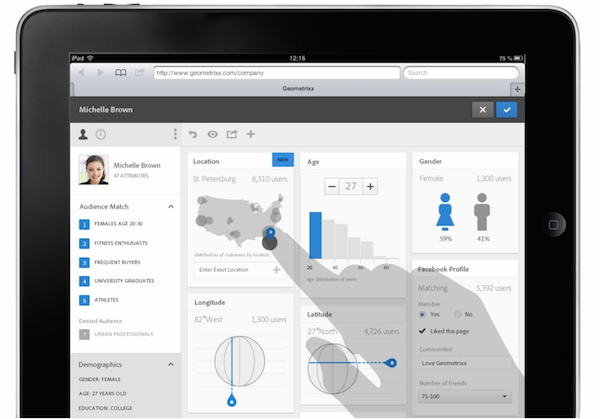Click the Love Geometrixx comment field

tap(465, 363)
